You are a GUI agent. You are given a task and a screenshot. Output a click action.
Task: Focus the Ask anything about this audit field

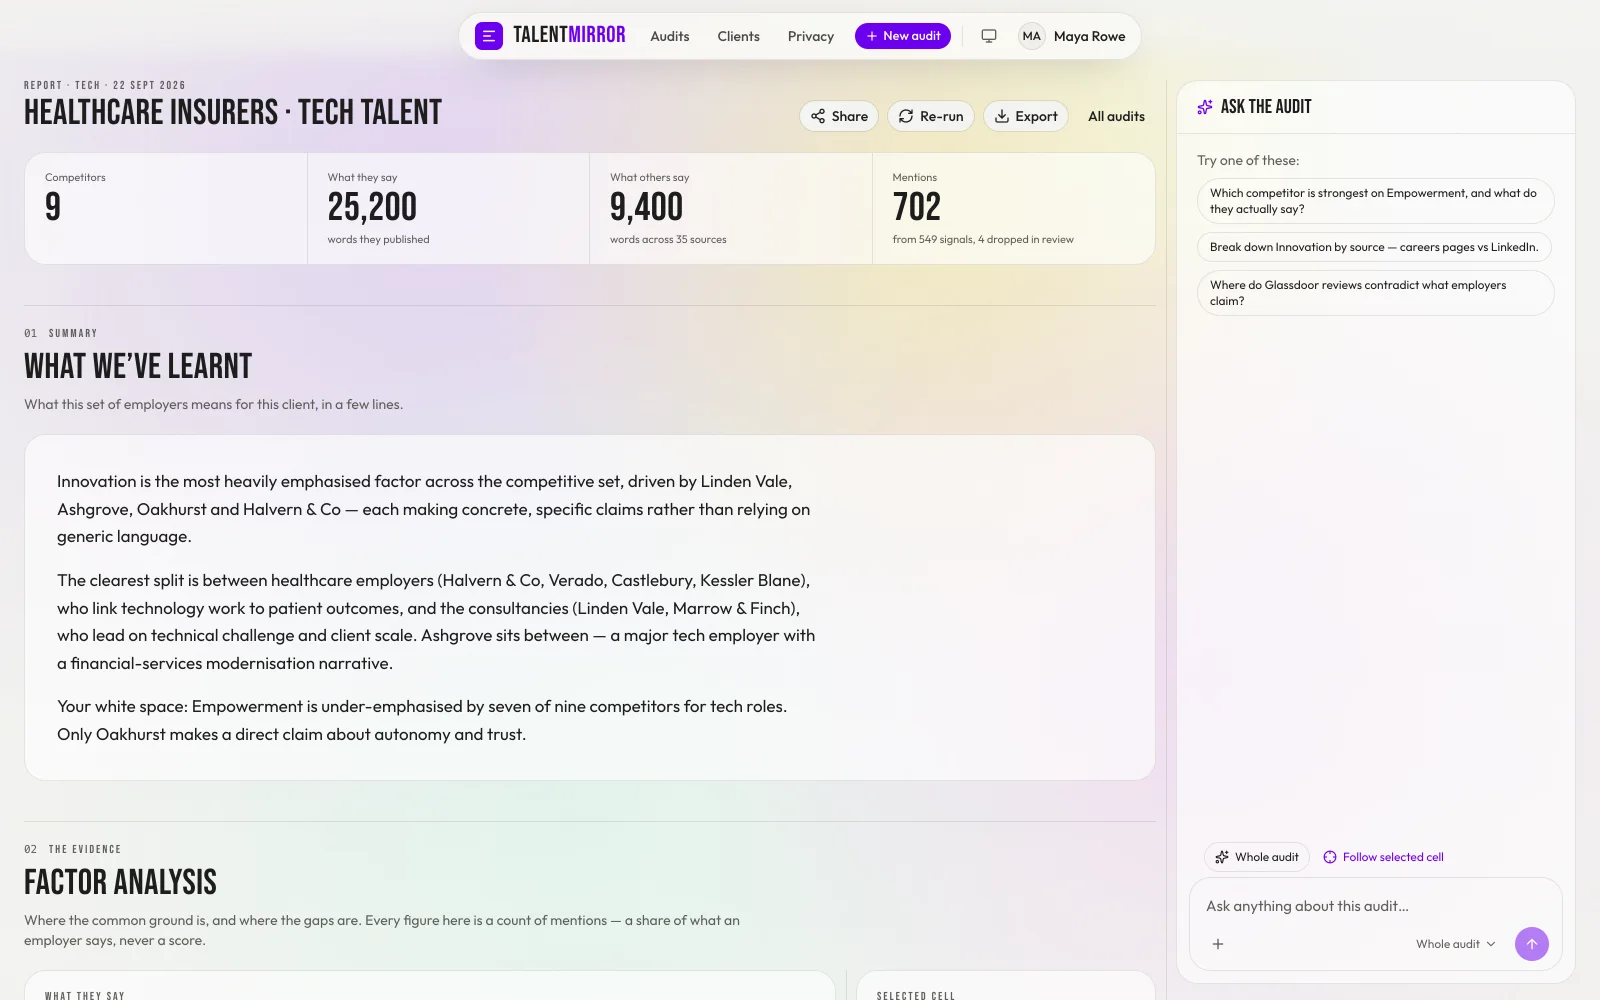(1375, 906)
